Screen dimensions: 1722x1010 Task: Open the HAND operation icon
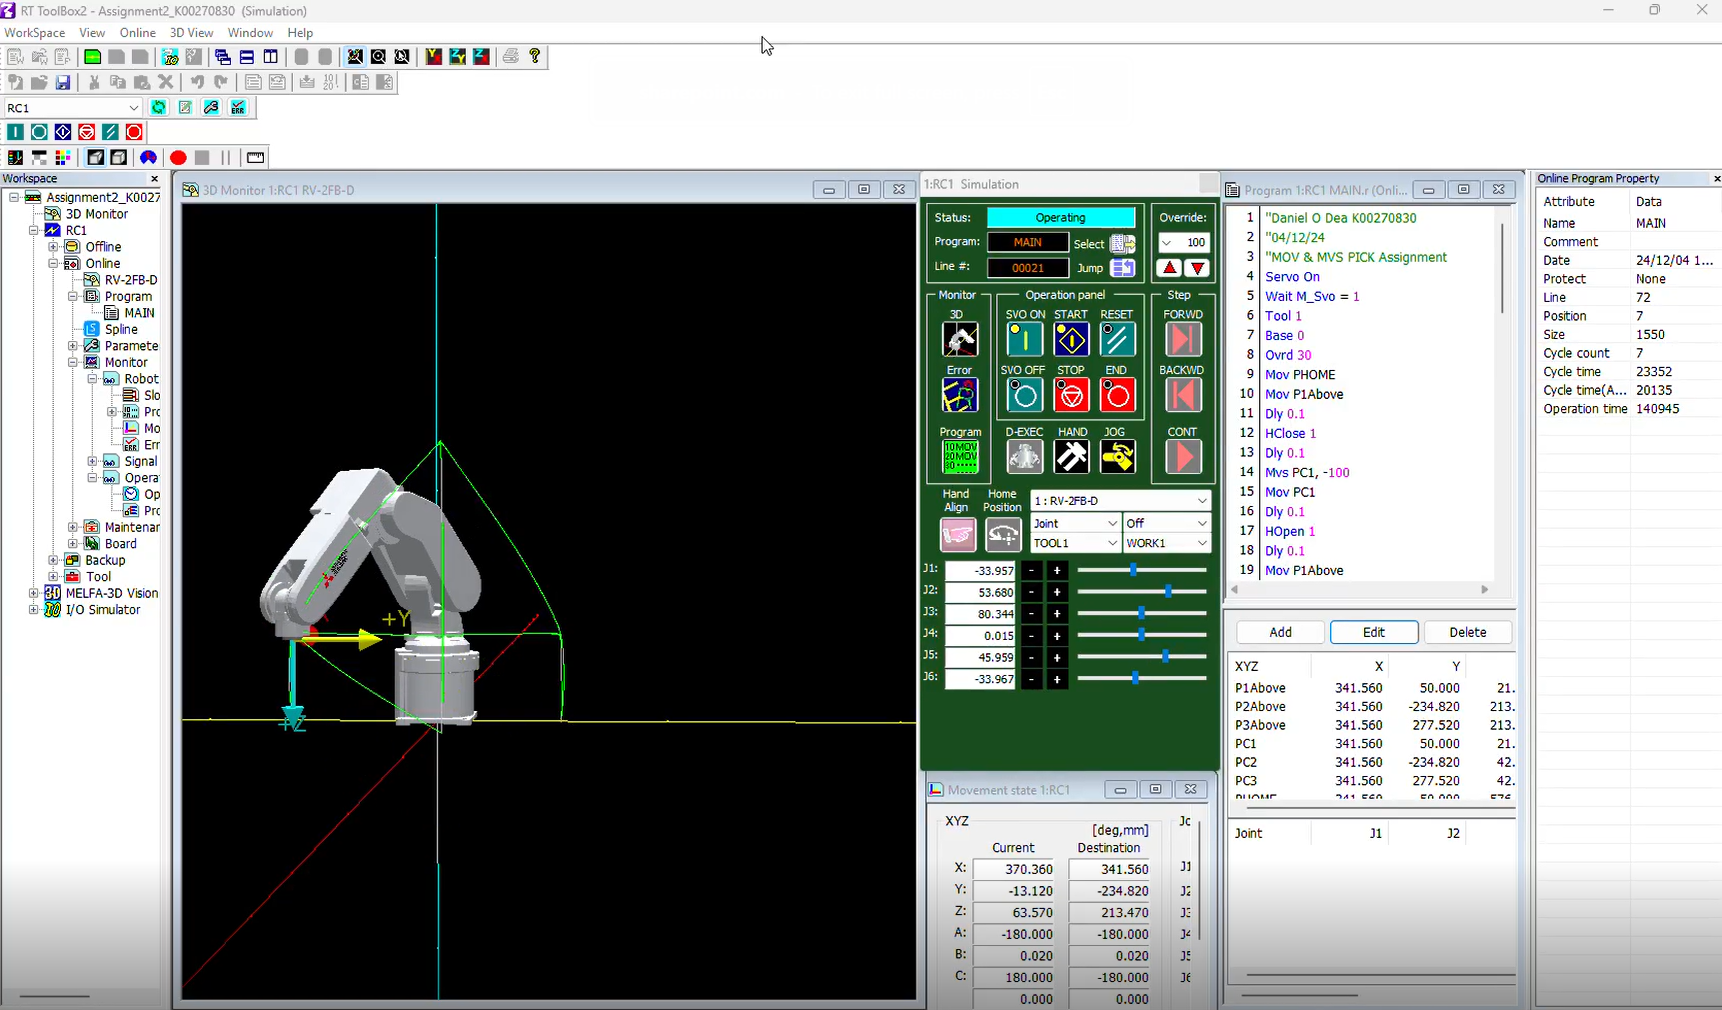pos(1071,457)
